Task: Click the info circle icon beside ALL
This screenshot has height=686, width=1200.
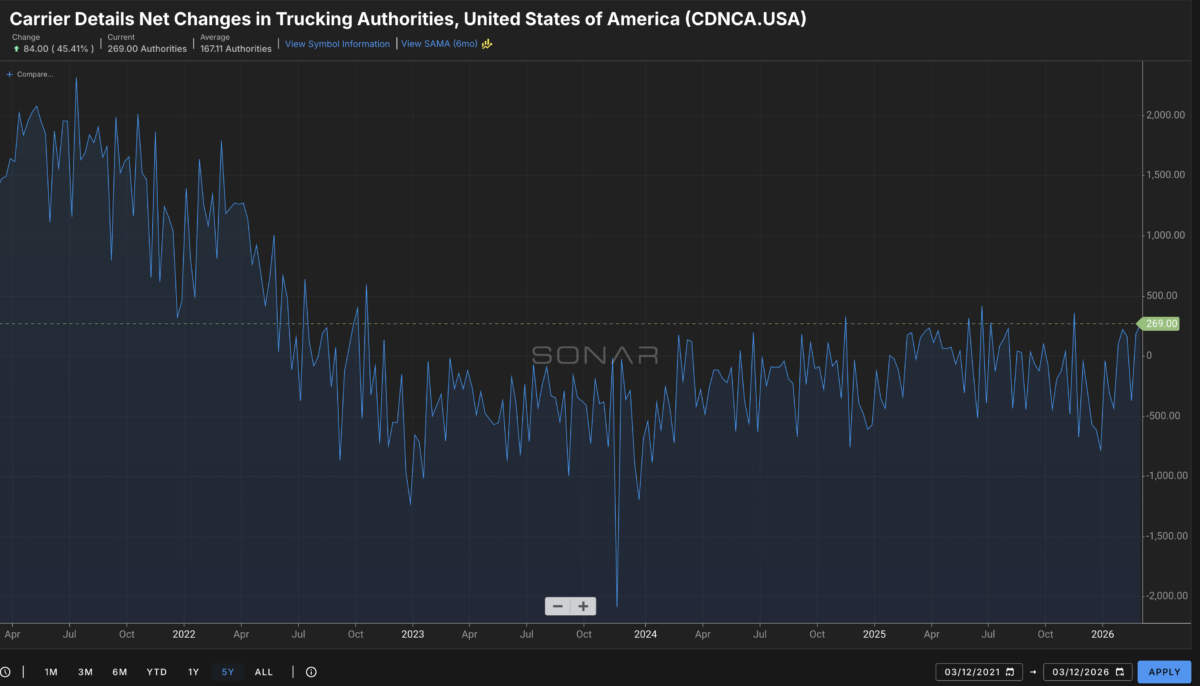Action: click(x=311, y=672)
